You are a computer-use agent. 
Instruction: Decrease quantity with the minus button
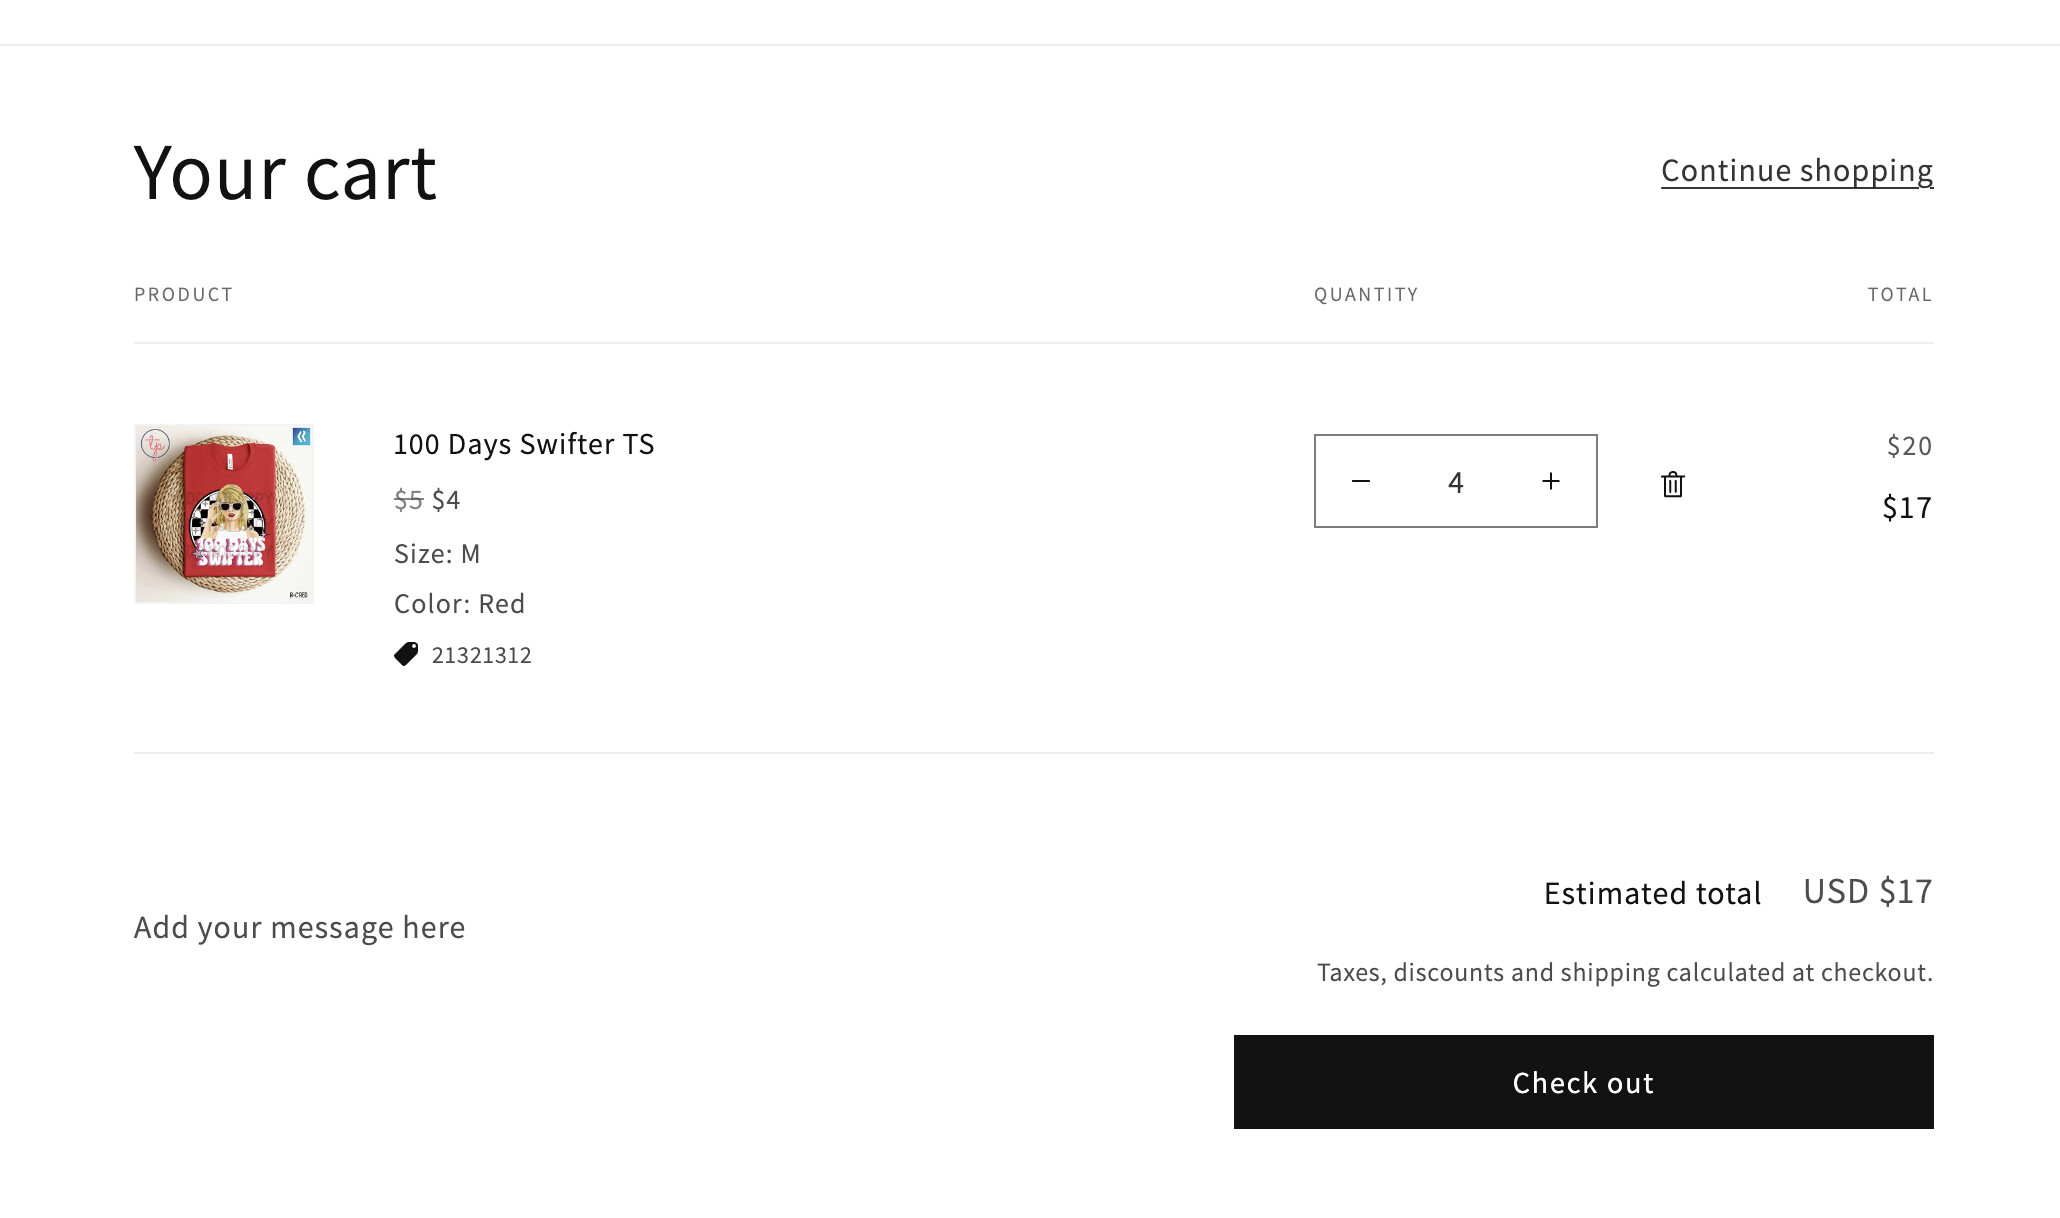[x=1361, y=482]
